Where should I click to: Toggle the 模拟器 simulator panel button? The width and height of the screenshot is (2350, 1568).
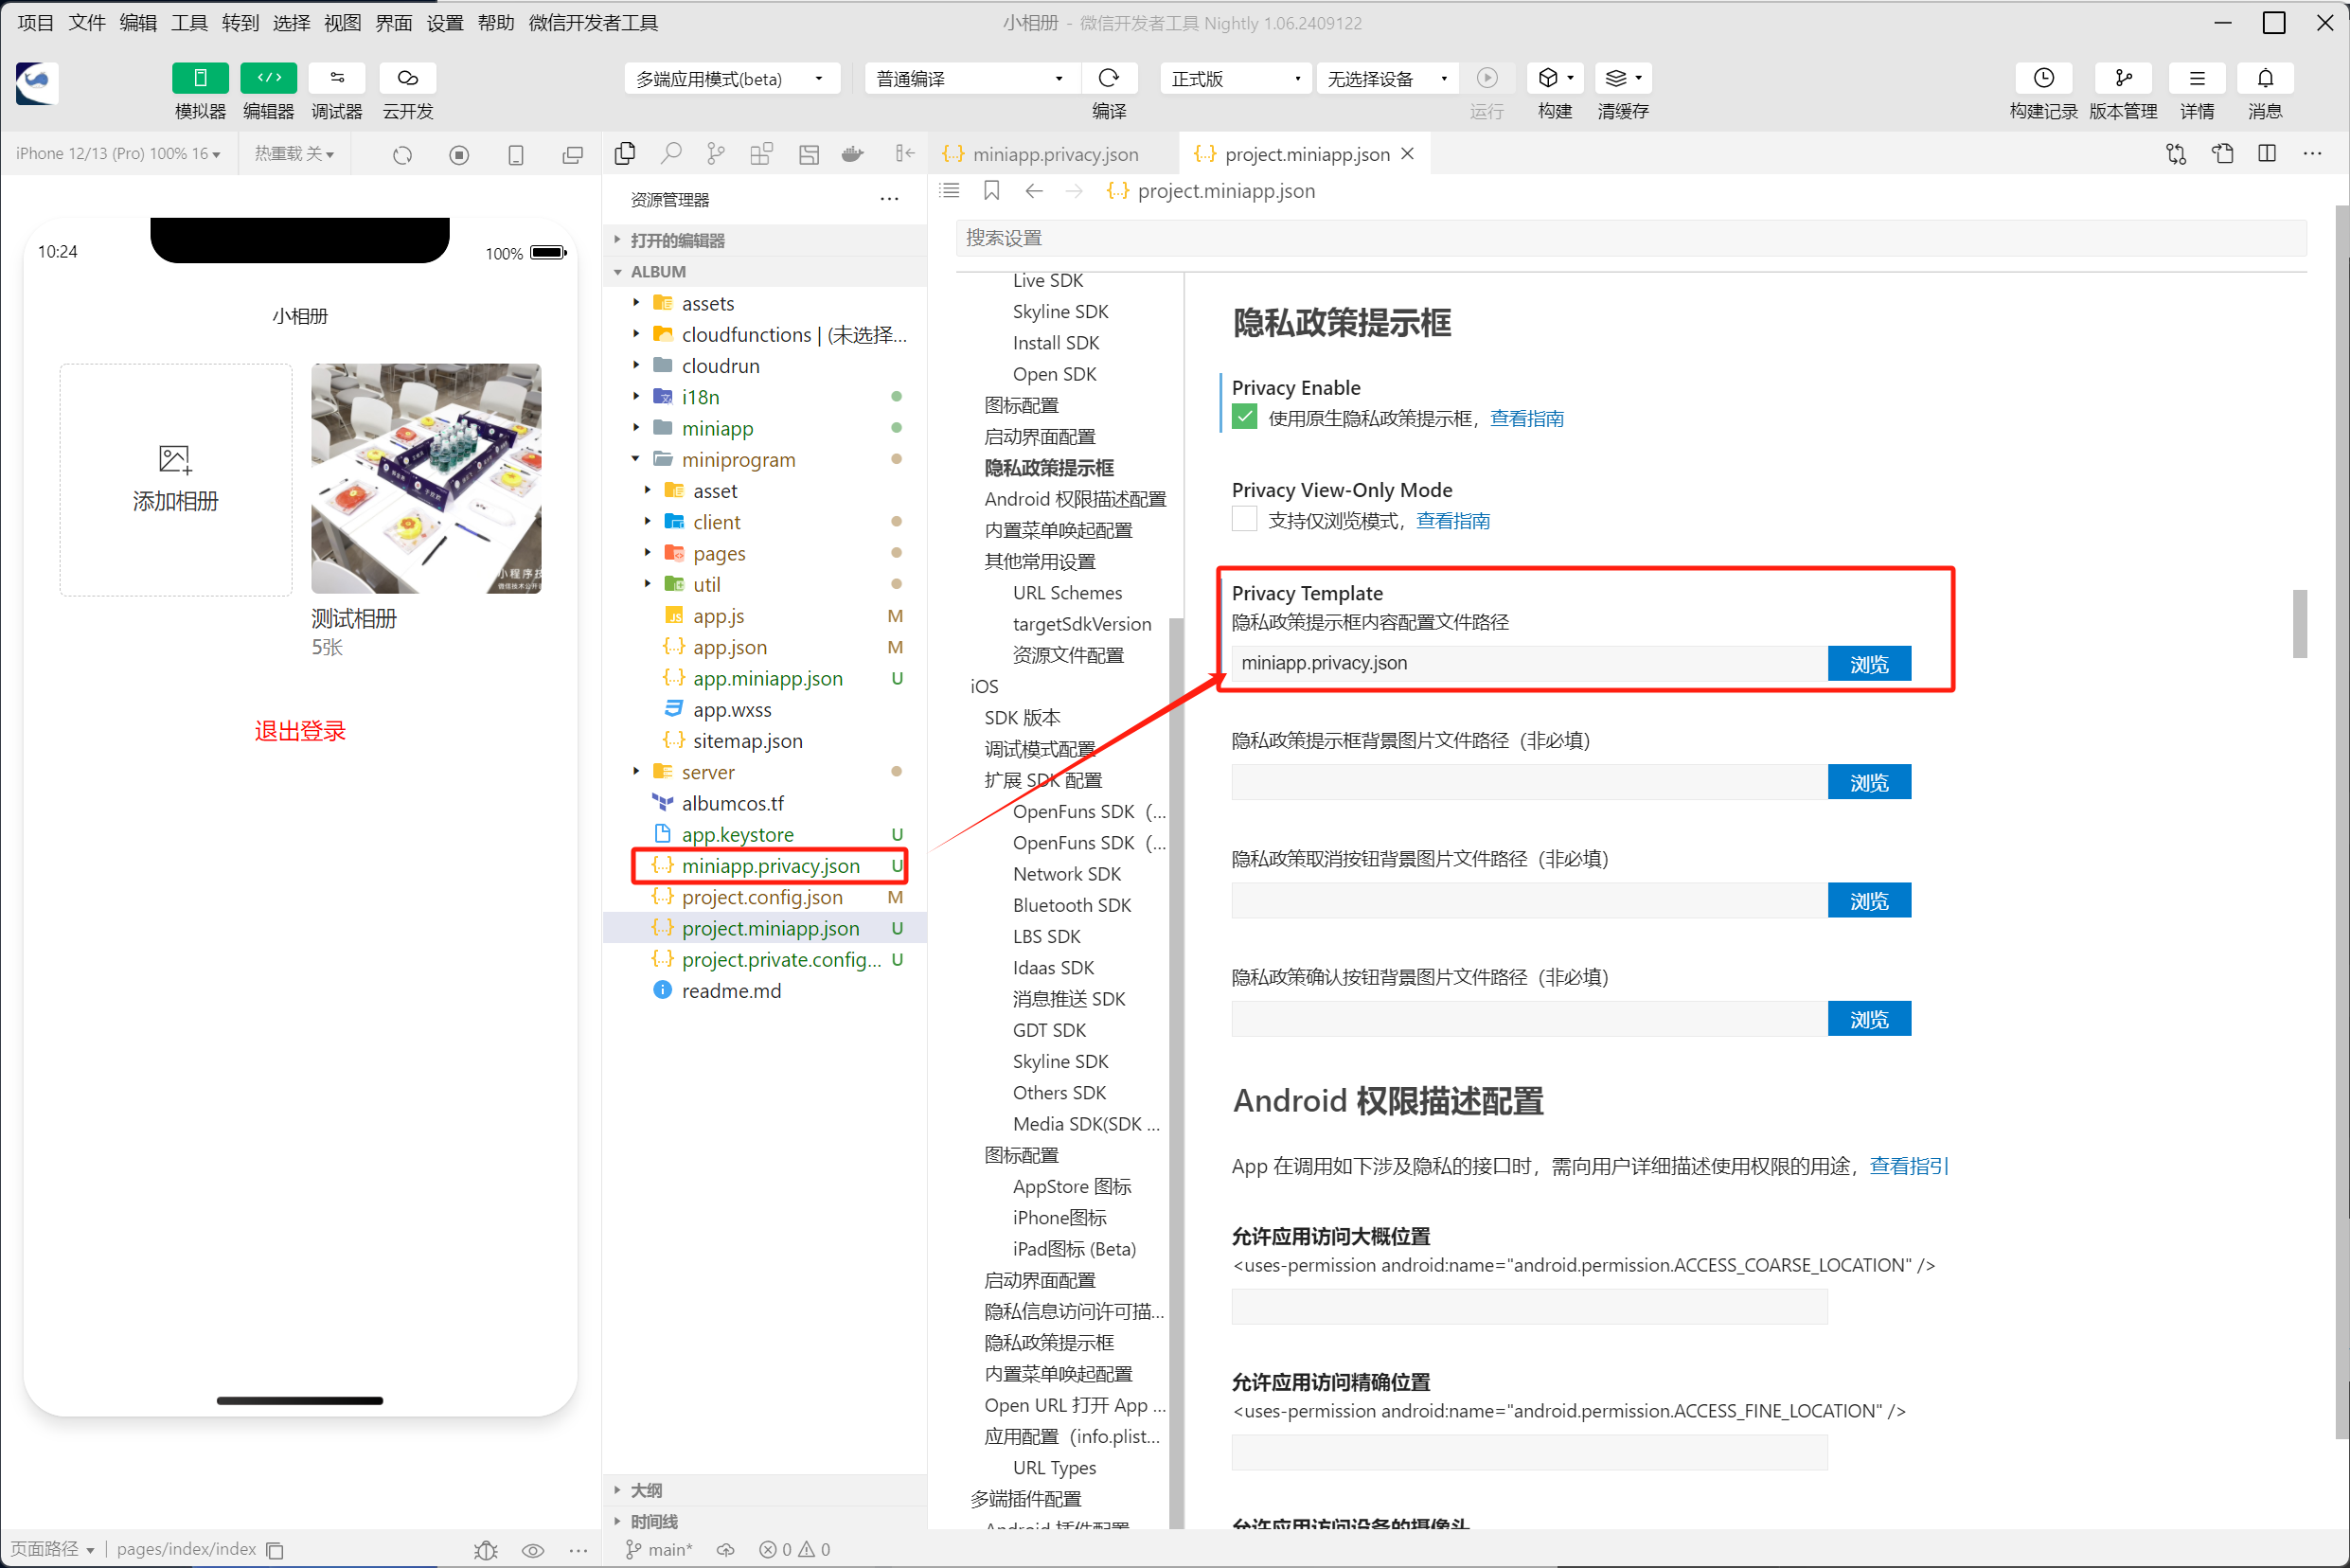coord(200,78)
